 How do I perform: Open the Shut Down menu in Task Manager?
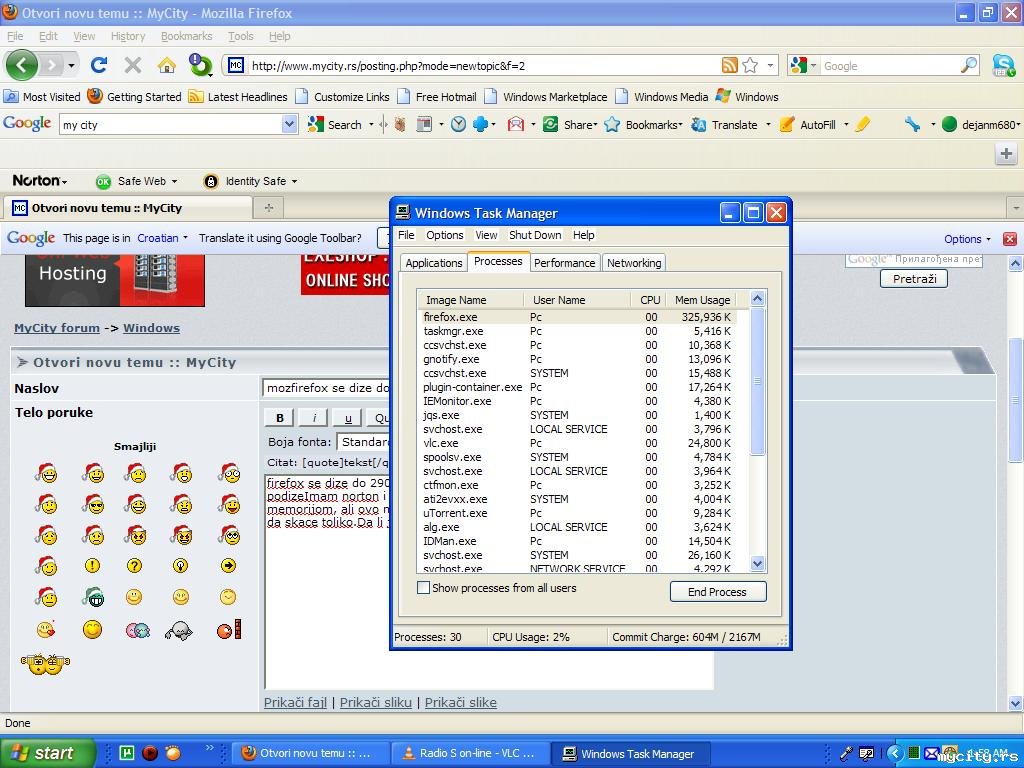pyautogui.click(x=535, y=235)
